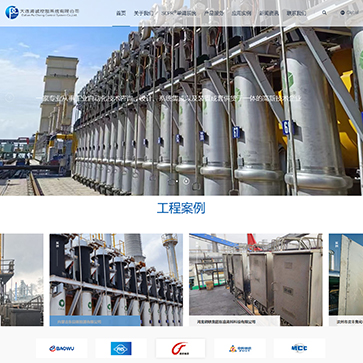Click the blue AIG partner logo
The height and width of the screenshot is (363, 363).
click(x=121, y=348)
